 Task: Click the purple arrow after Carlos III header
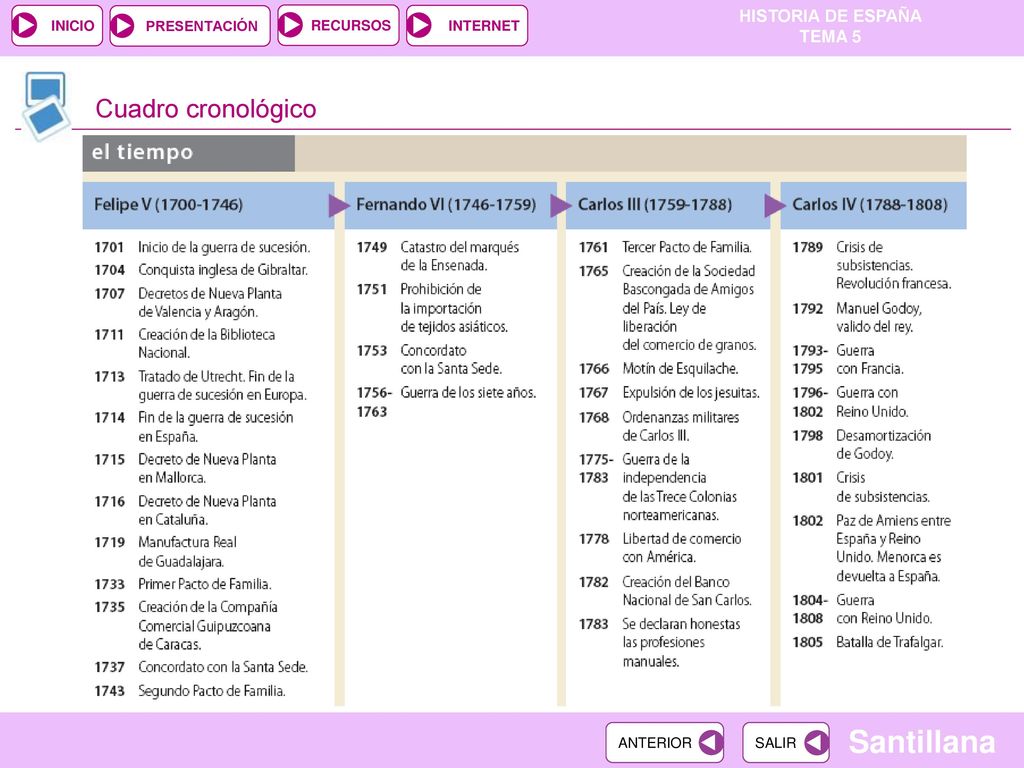[775, 206]
